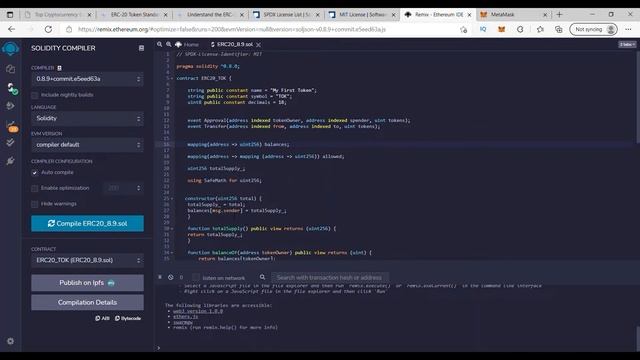Open the ethers.js link in terminal
The height and width of the screenshot is (360, 640).
[x=185, y=317]
